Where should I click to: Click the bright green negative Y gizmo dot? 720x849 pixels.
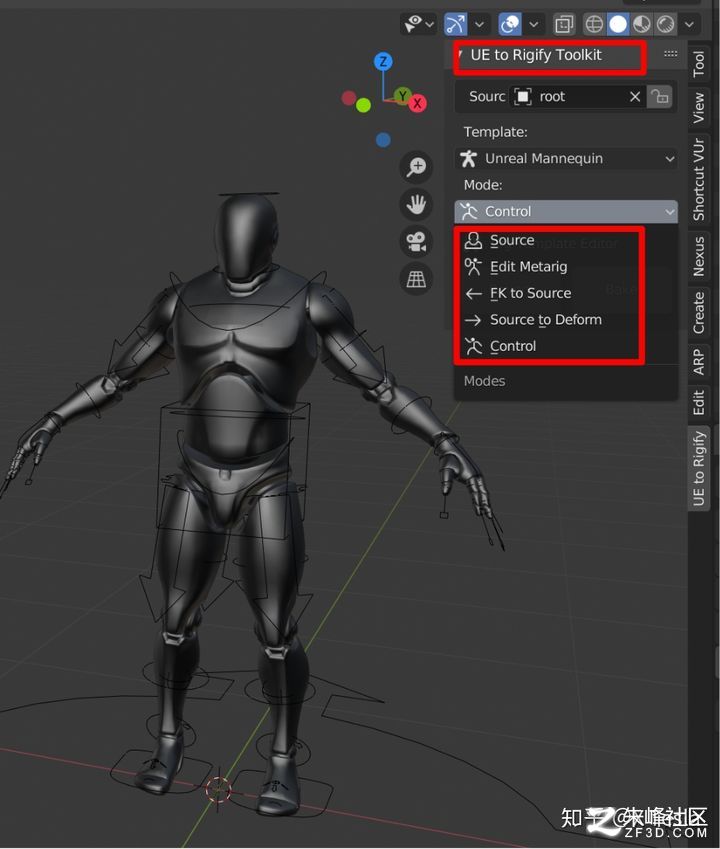point(364,105)
